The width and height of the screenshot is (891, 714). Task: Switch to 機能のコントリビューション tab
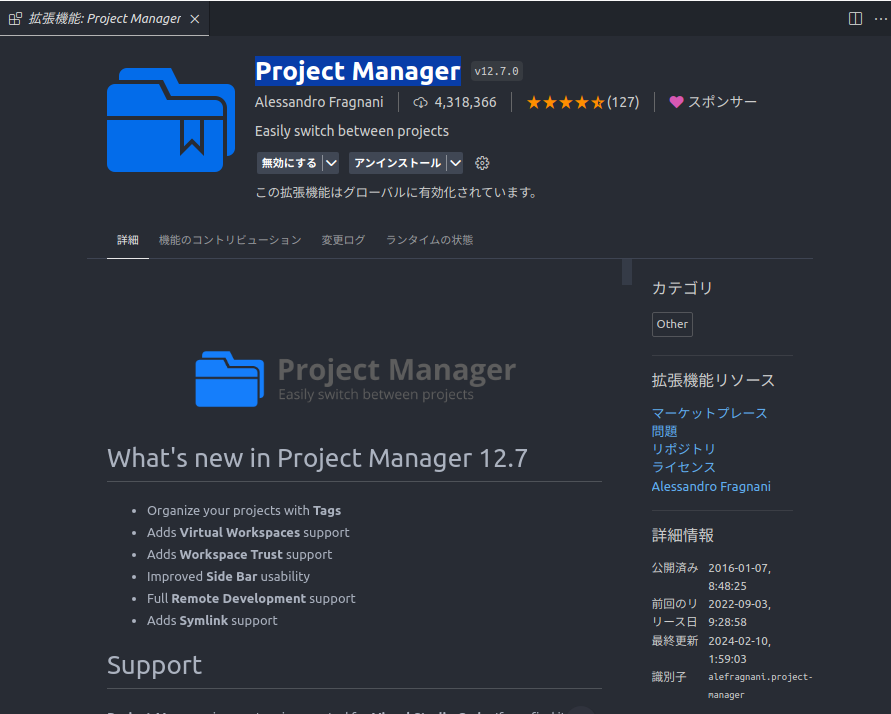230,240
